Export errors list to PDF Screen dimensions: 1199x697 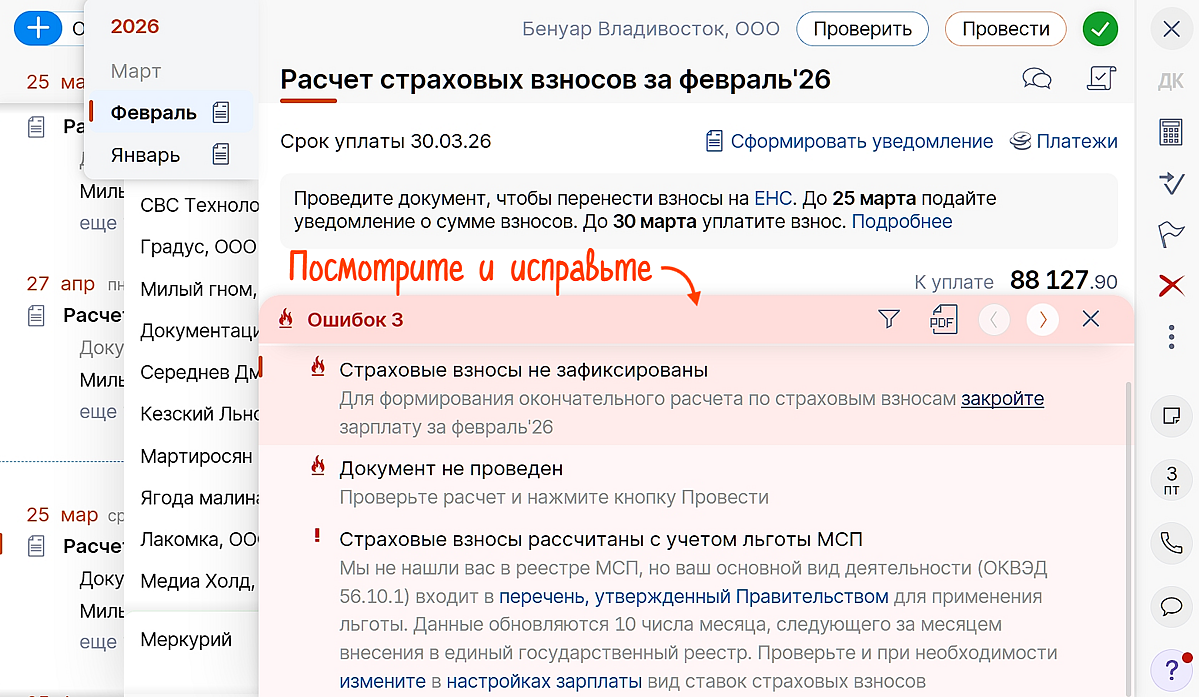943,319
